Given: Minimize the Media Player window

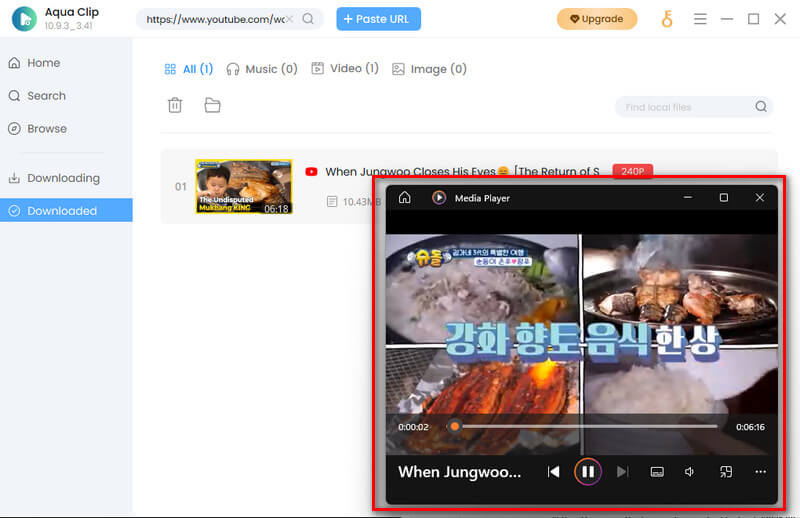Looking at the screenshot, I should (x=688, y=197).
